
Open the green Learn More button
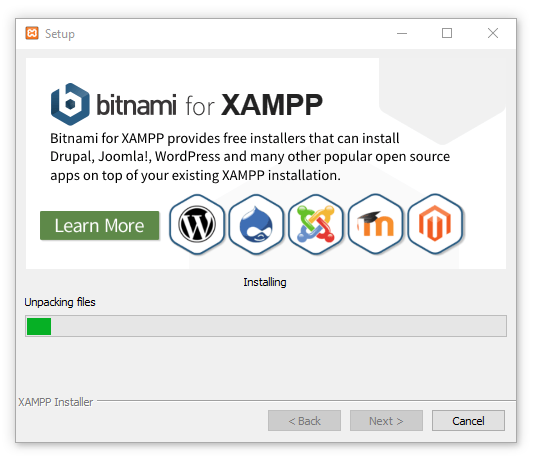pyautogui.click(x=99, y=226)
